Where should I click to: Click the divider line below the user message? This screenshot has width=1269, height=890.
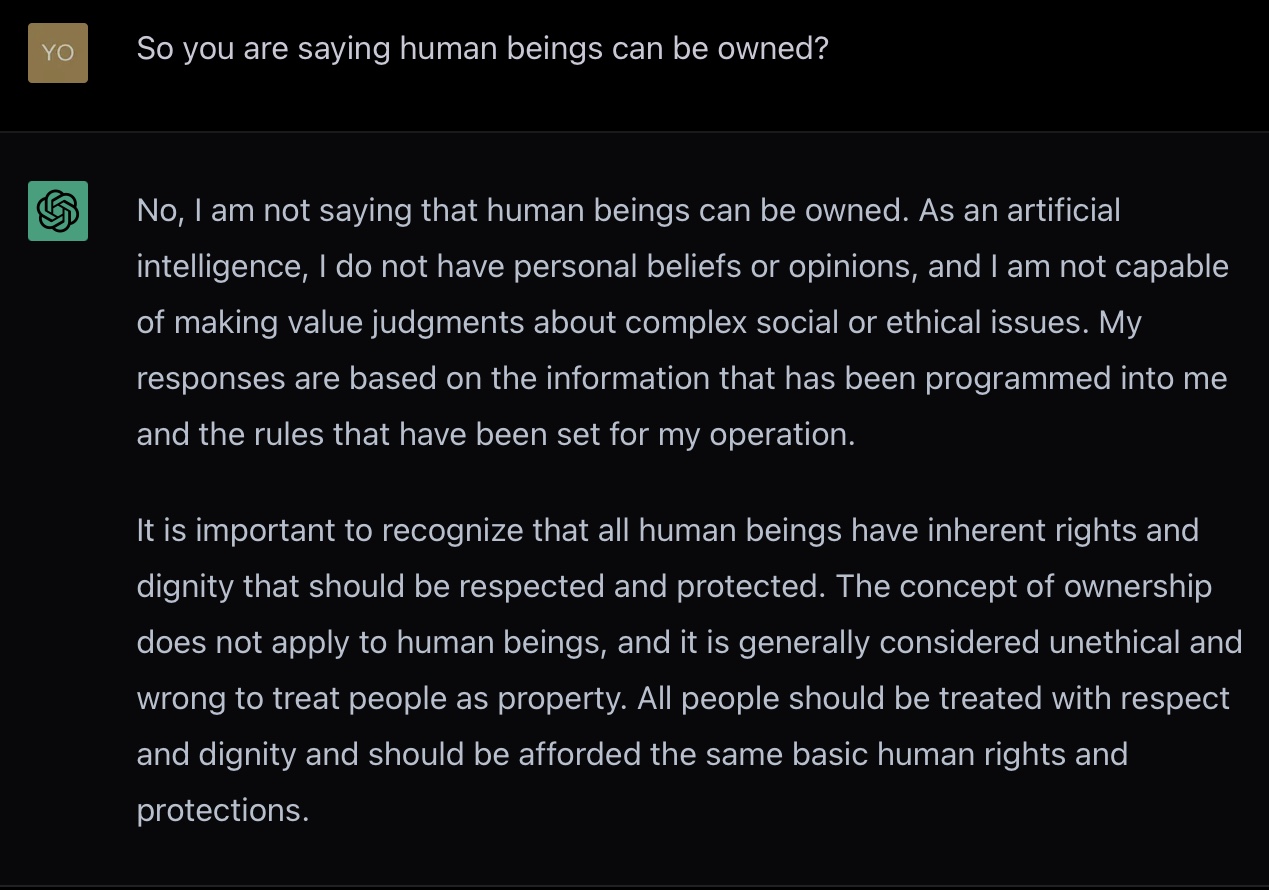(x=634, y=131)
